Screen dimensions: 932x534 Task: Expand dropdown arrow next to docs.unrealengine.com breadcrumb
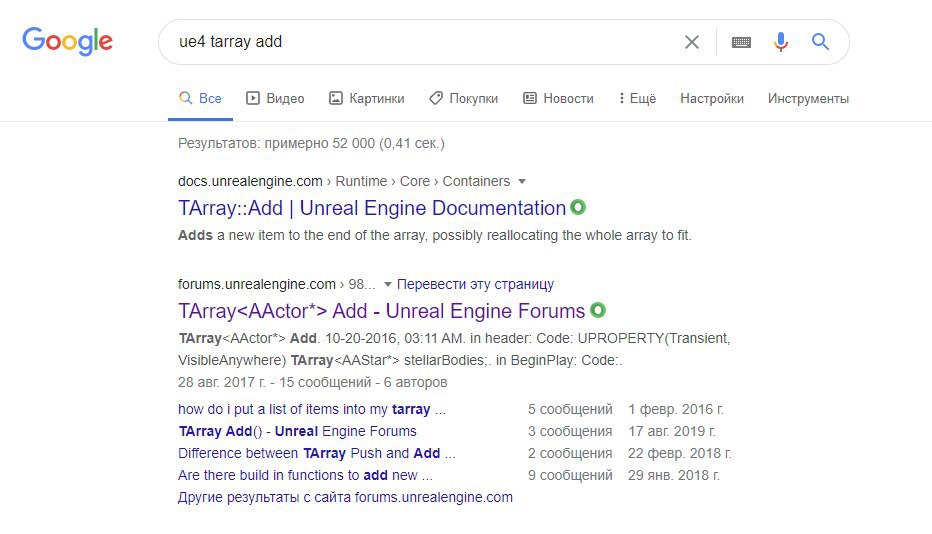point(522,181)
